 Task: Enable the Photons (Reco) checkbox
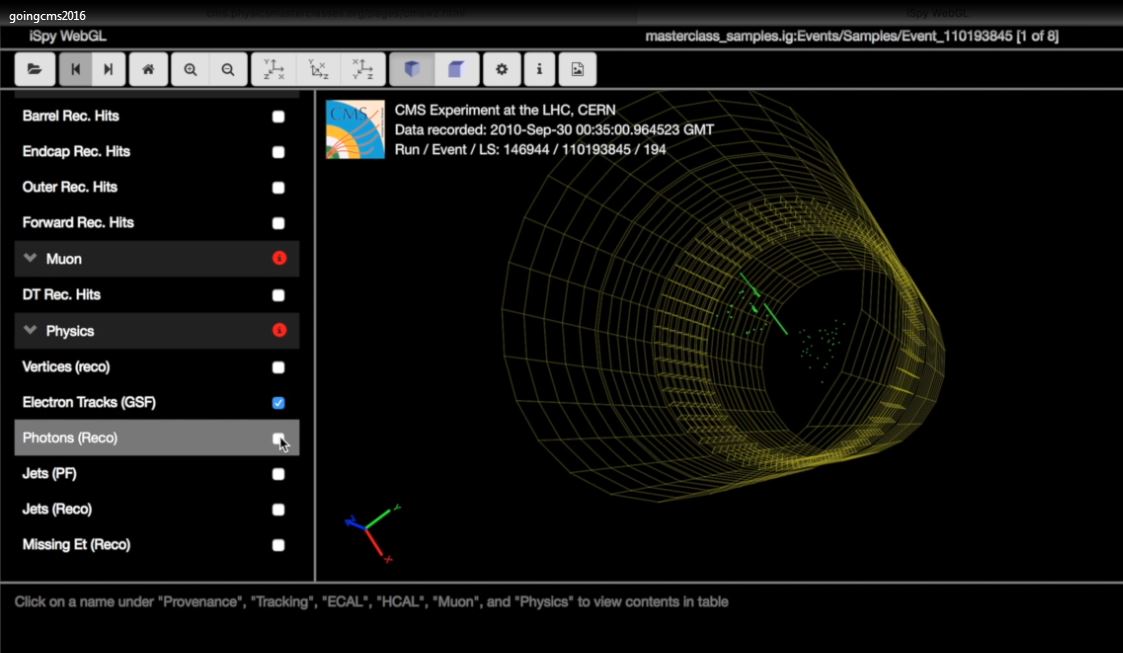[x=278, y=438]
